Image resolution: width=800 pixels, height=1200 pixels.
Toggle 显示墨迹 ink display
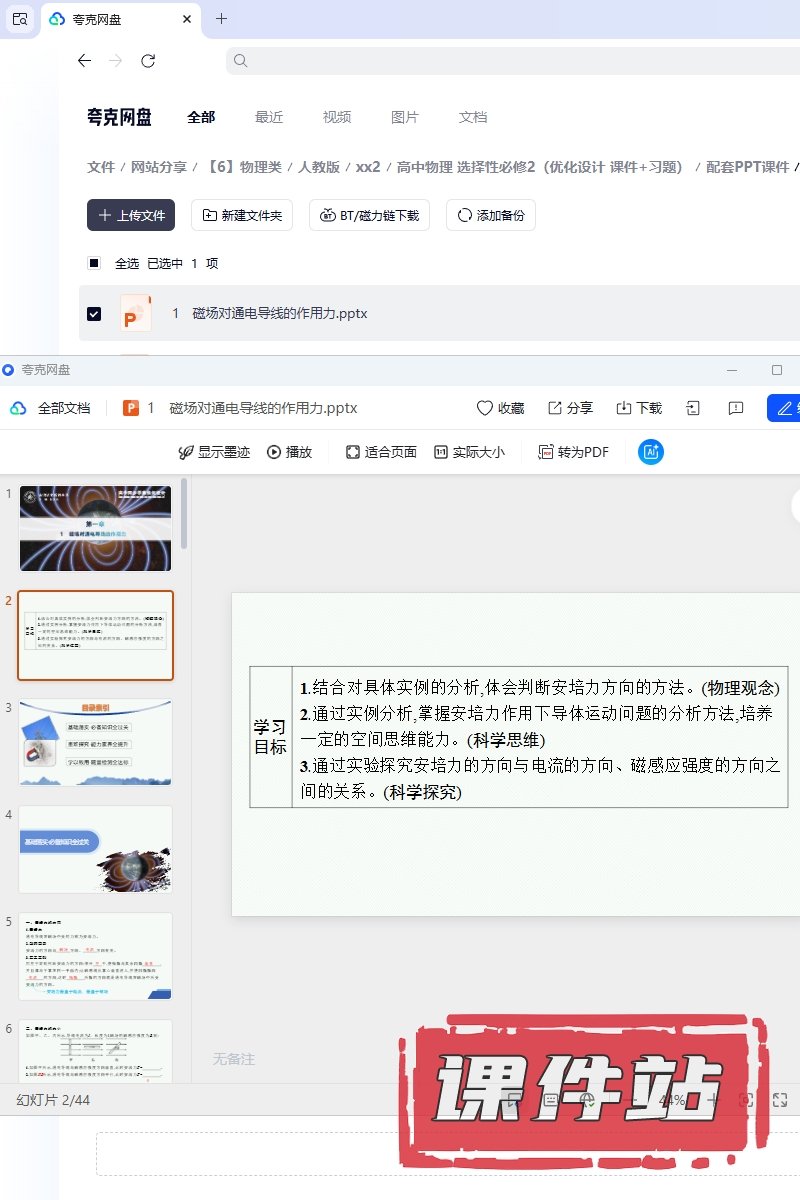click(214, 452)
